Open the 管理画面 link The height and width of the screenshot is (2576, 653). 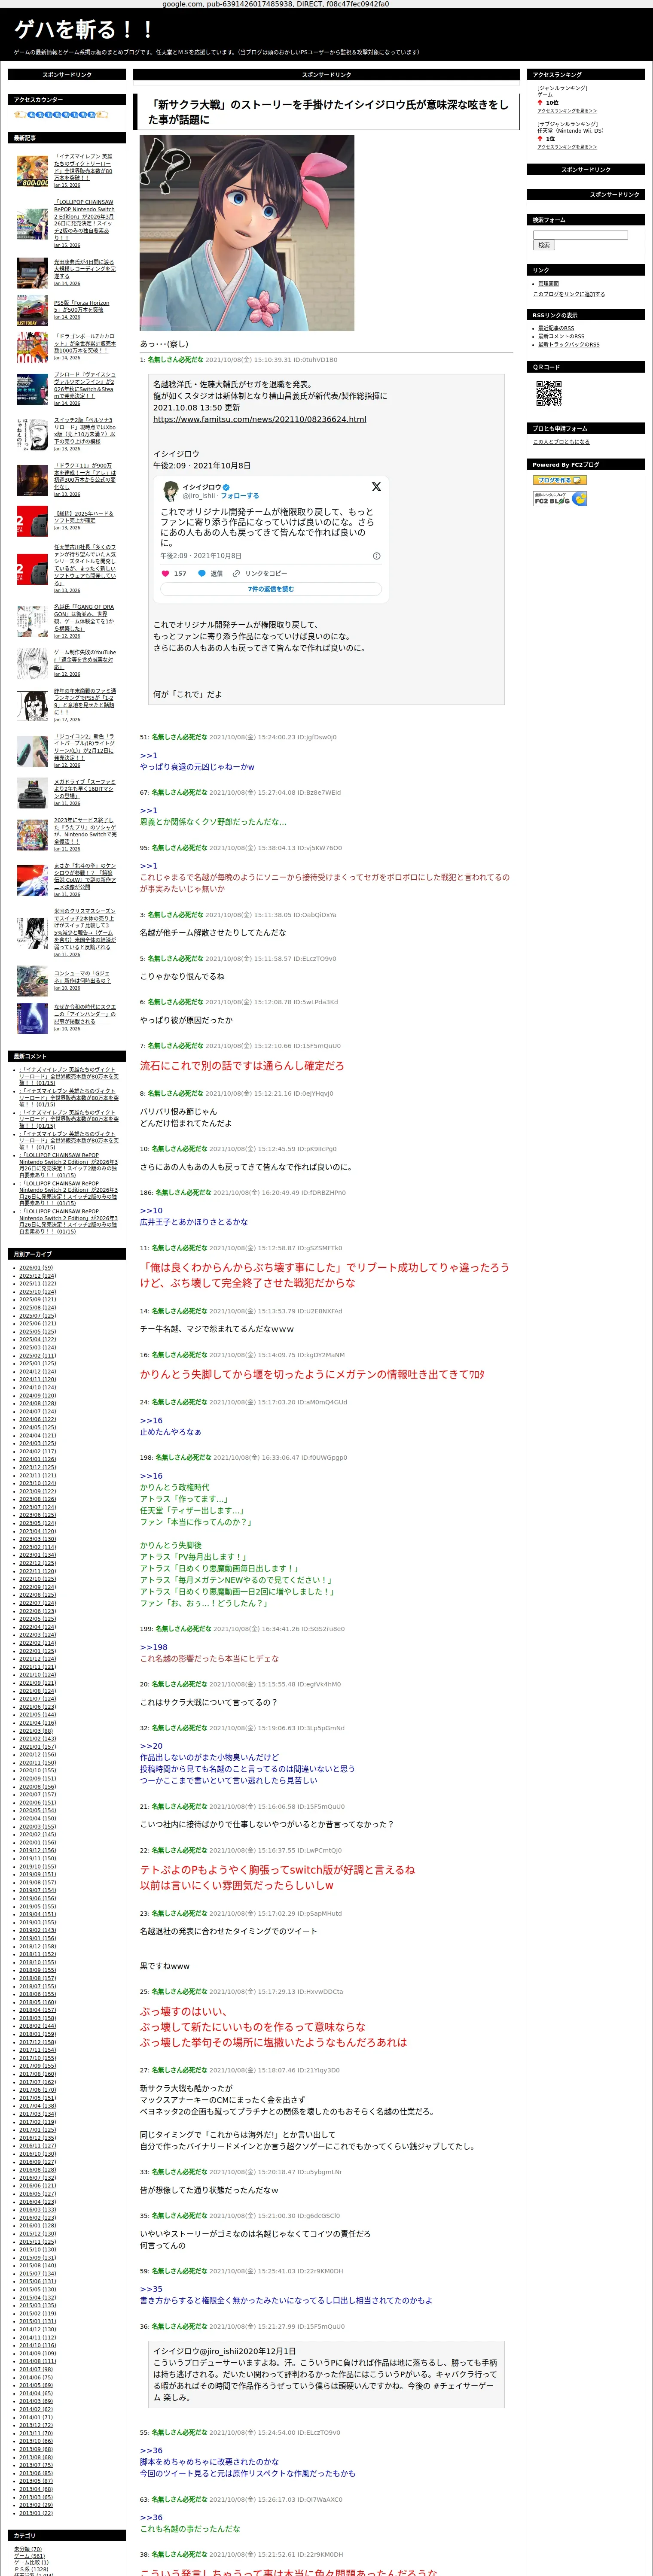pyautogui.click(x=549, y=284)
